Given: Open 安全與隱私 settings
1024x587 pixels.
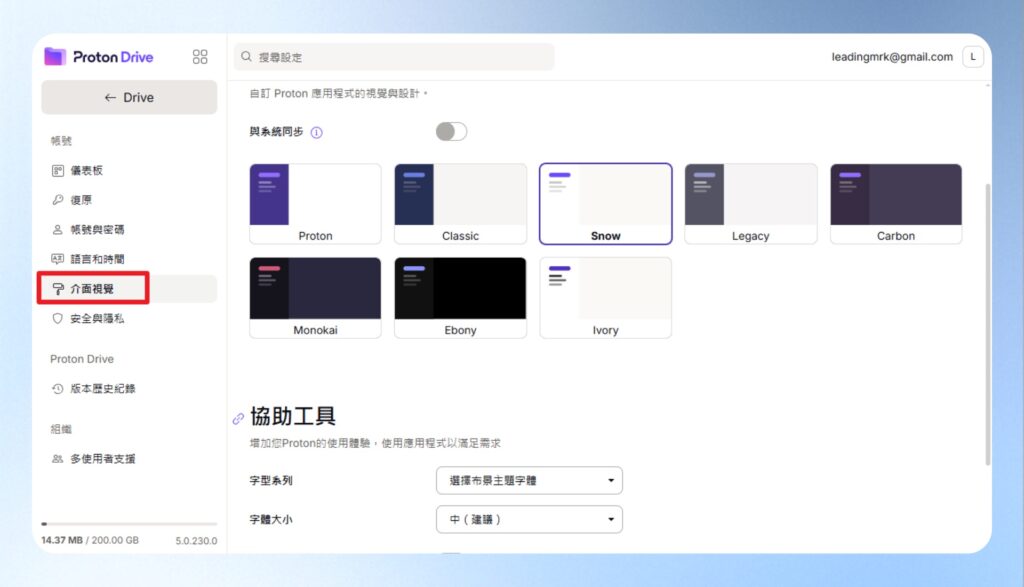Looking at the screenshot, I should click(x=129, y=318).
